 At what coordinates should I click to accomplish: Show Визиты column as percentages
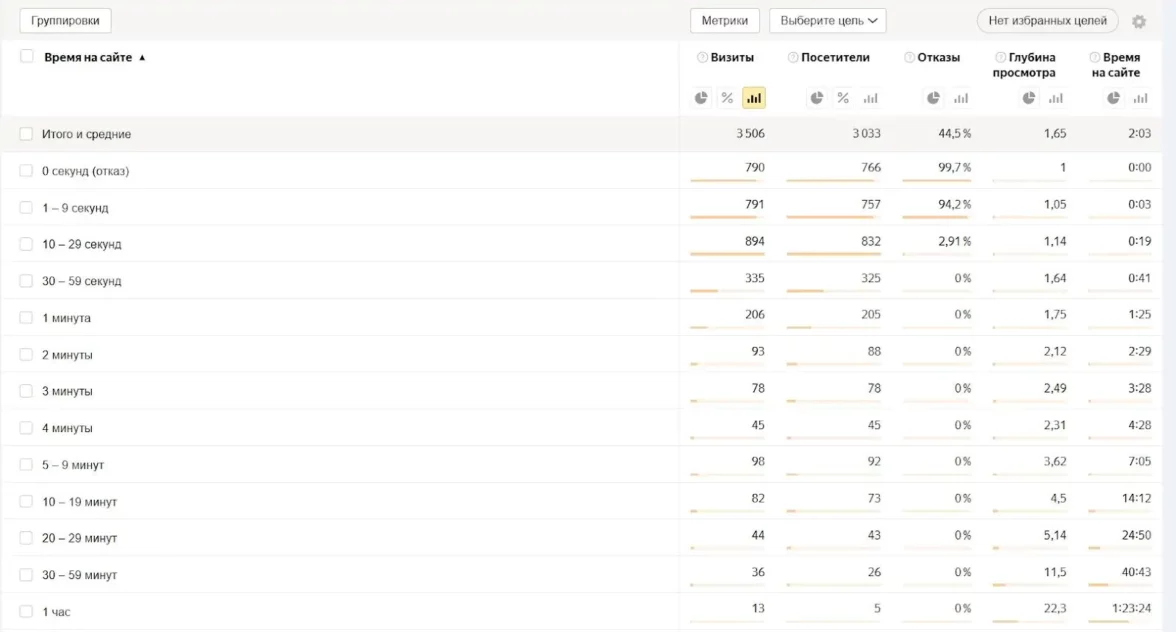tap(727, 98)
